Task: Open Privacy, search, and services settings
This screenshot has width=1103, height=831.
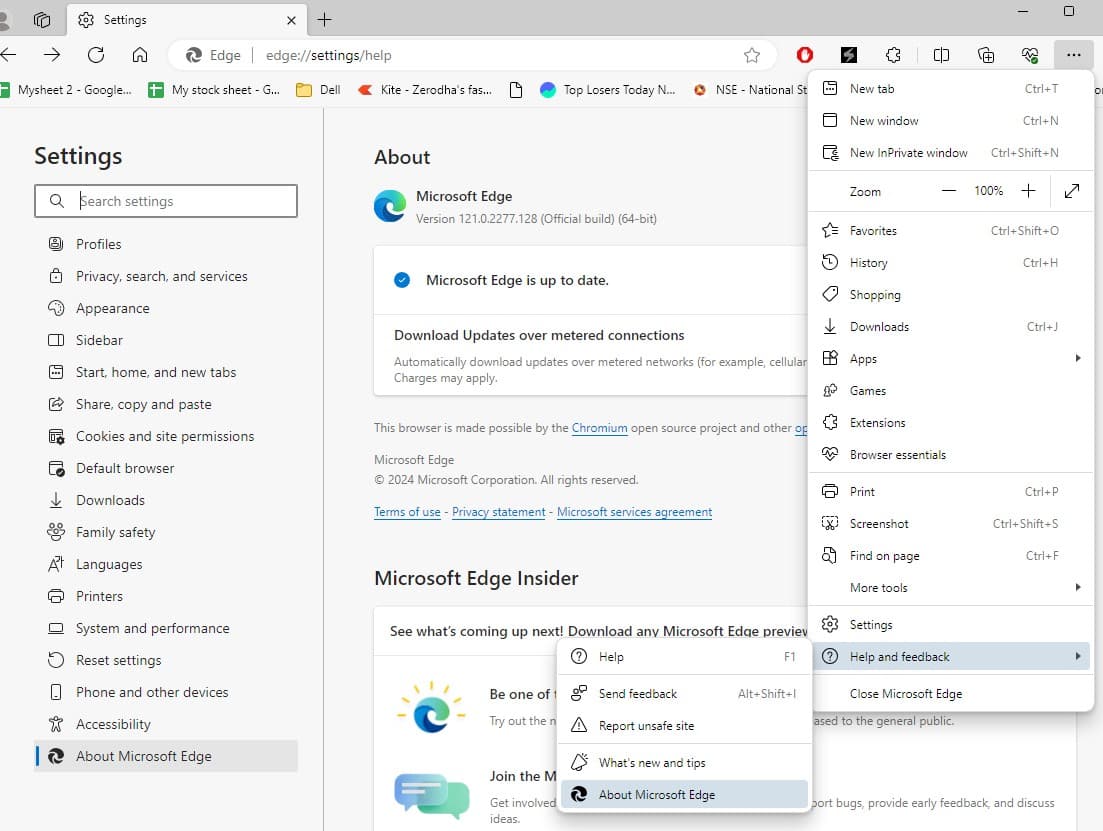Action: [166, 276]
